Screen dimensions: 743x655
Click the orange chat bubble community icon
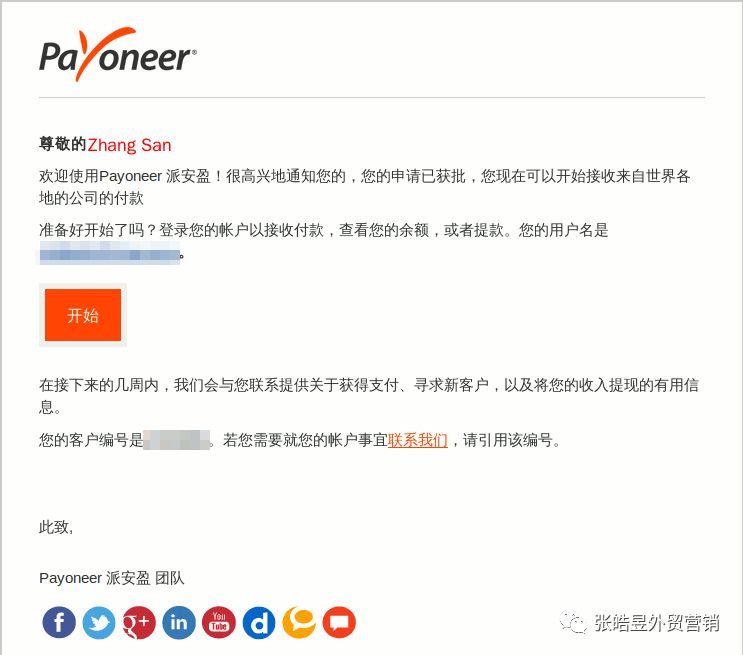coord(299,622)
